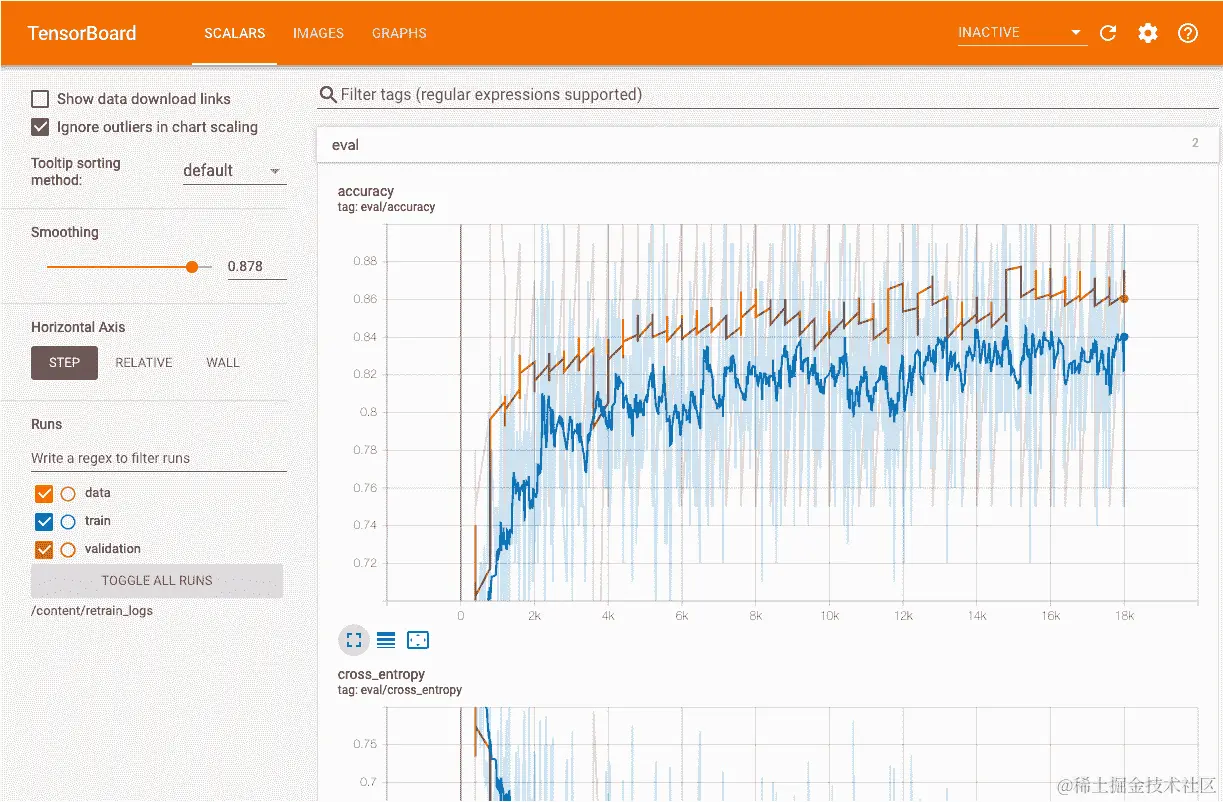This screenshot has height=802, width=1223.
Task: Click the orange endpoint marker on accuracy chart
Action: pos(1124,299)
